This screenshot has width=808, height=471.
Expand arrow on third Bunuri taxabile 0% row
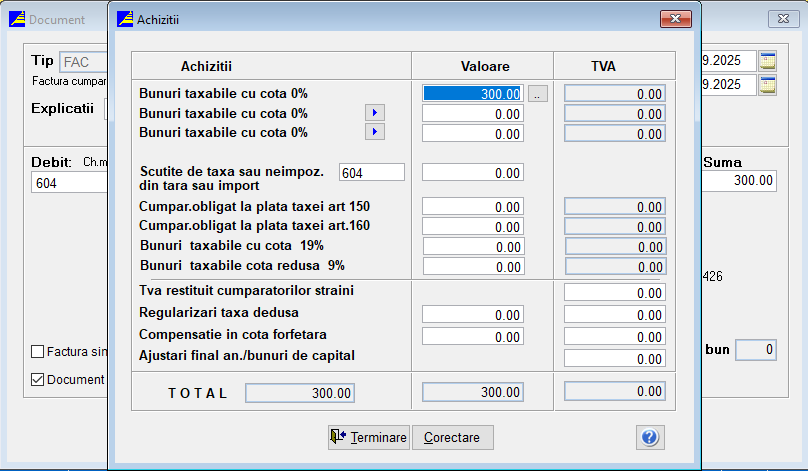coord(375,132)
